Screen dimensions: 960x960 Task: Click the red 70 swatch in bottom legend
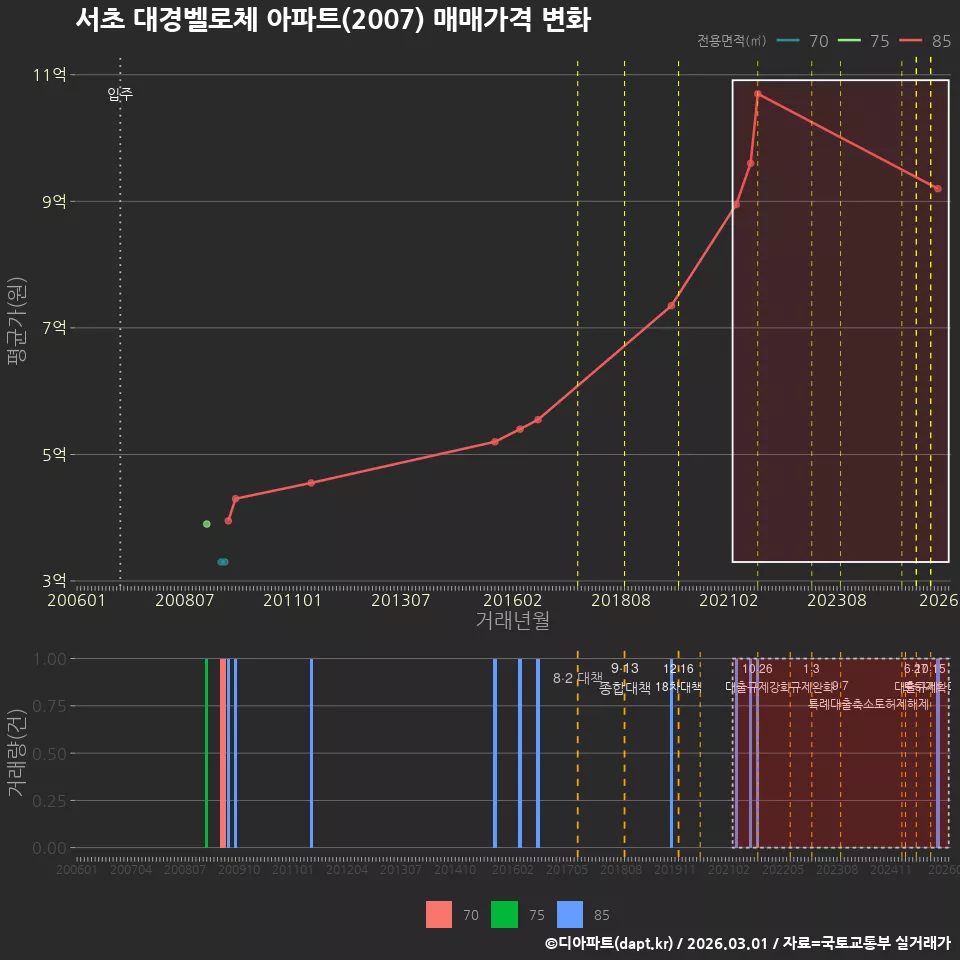[x=438, y=914]
